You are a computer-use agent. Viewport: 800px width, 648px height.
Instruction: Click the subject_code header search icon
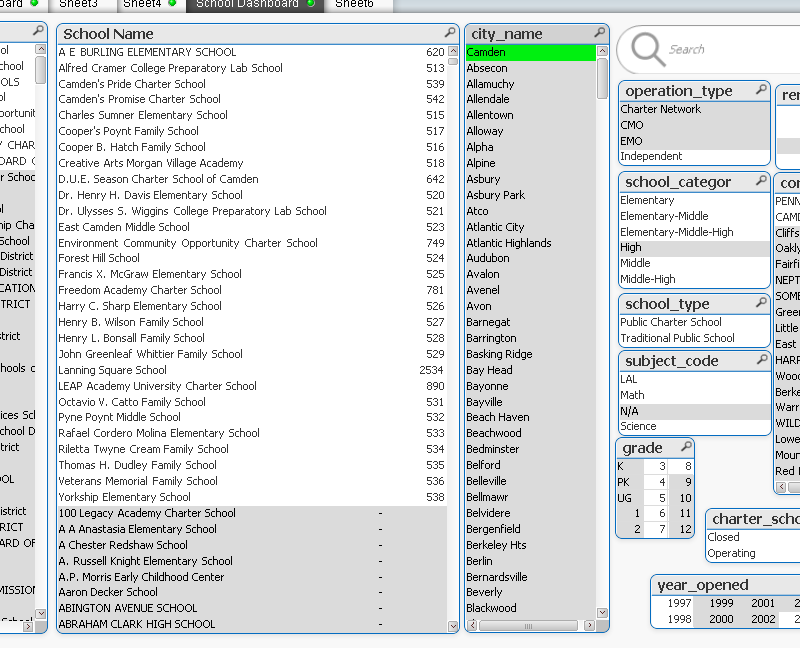(x=760, y=361)
